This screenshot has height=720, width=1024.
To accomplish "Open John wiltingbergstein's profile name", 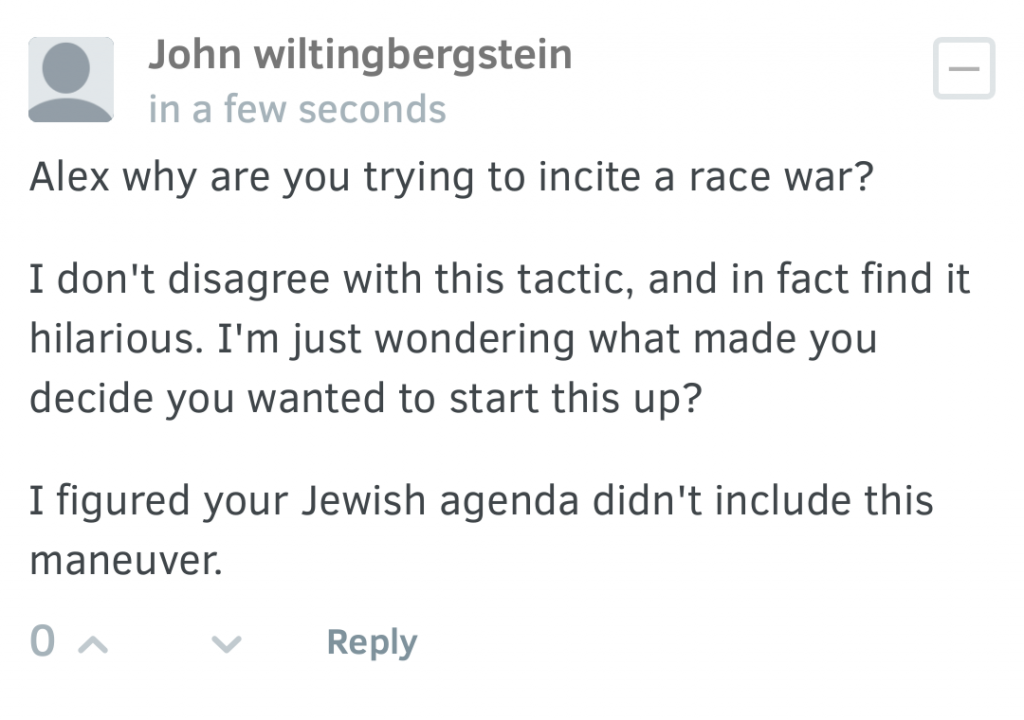I will (360, 54).
